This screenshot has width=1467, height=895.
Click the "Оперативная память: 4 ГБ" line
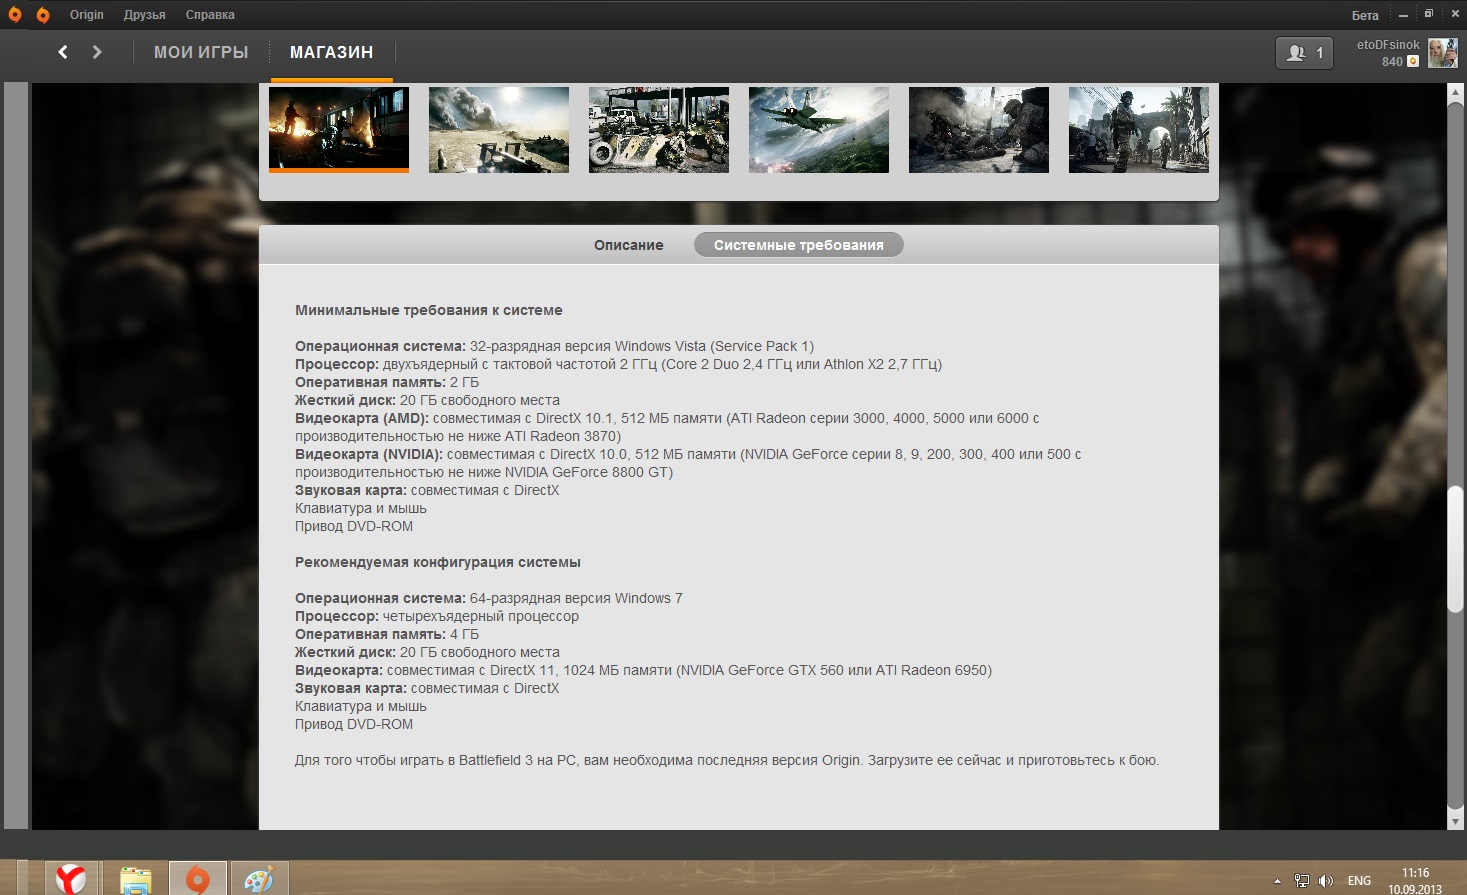[387, 634]
